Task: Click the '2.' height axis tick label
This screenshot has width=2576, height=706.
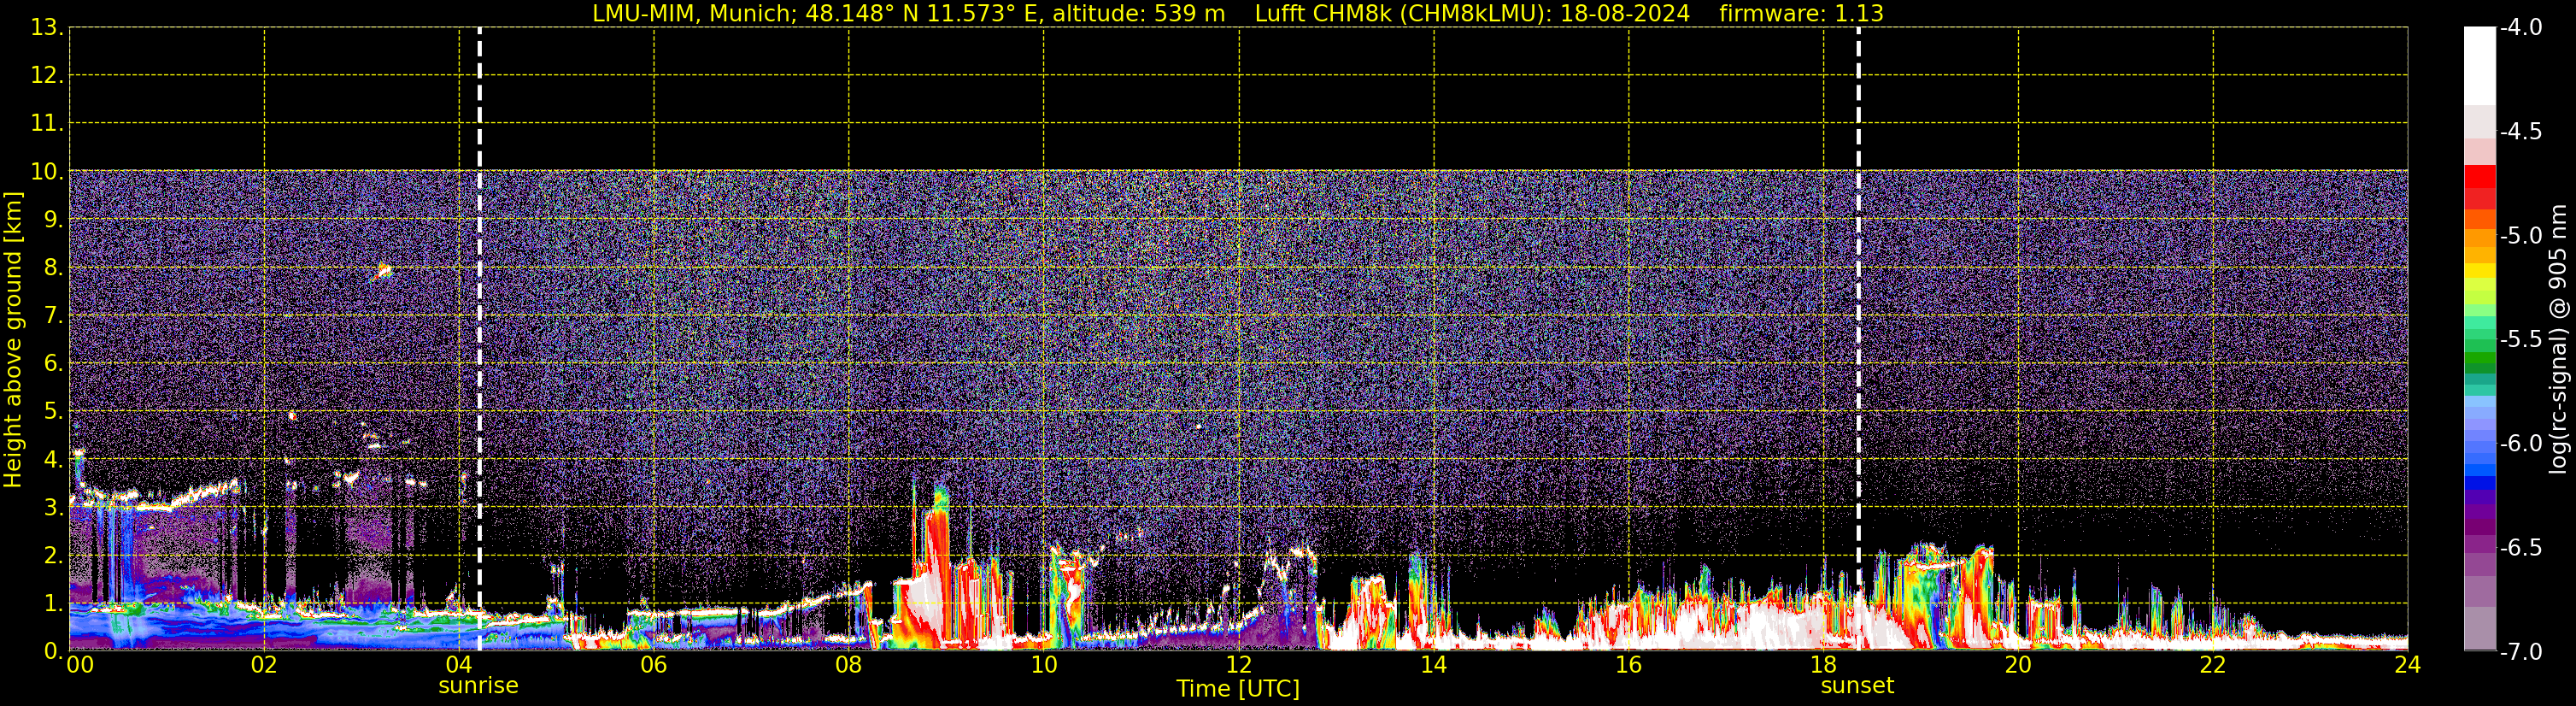Action: (x=53, y=556)
